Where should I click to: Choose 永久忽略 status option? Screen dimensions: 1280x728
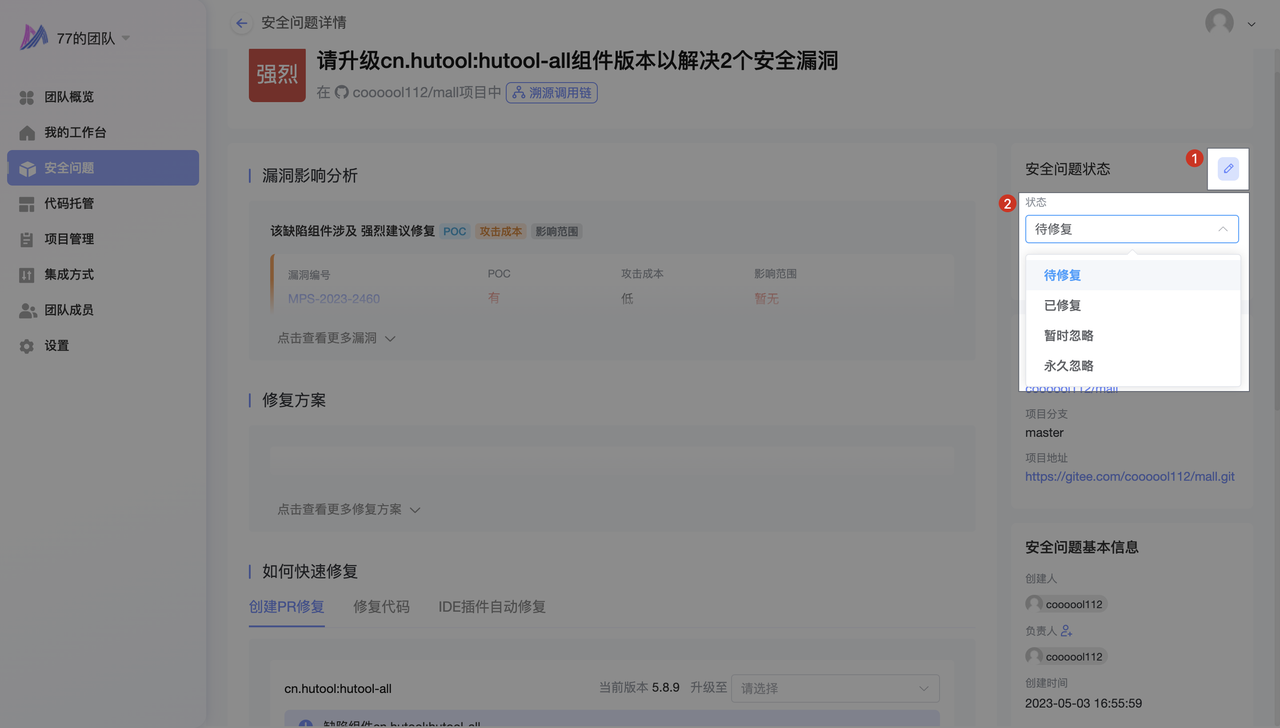point(1068,366)
